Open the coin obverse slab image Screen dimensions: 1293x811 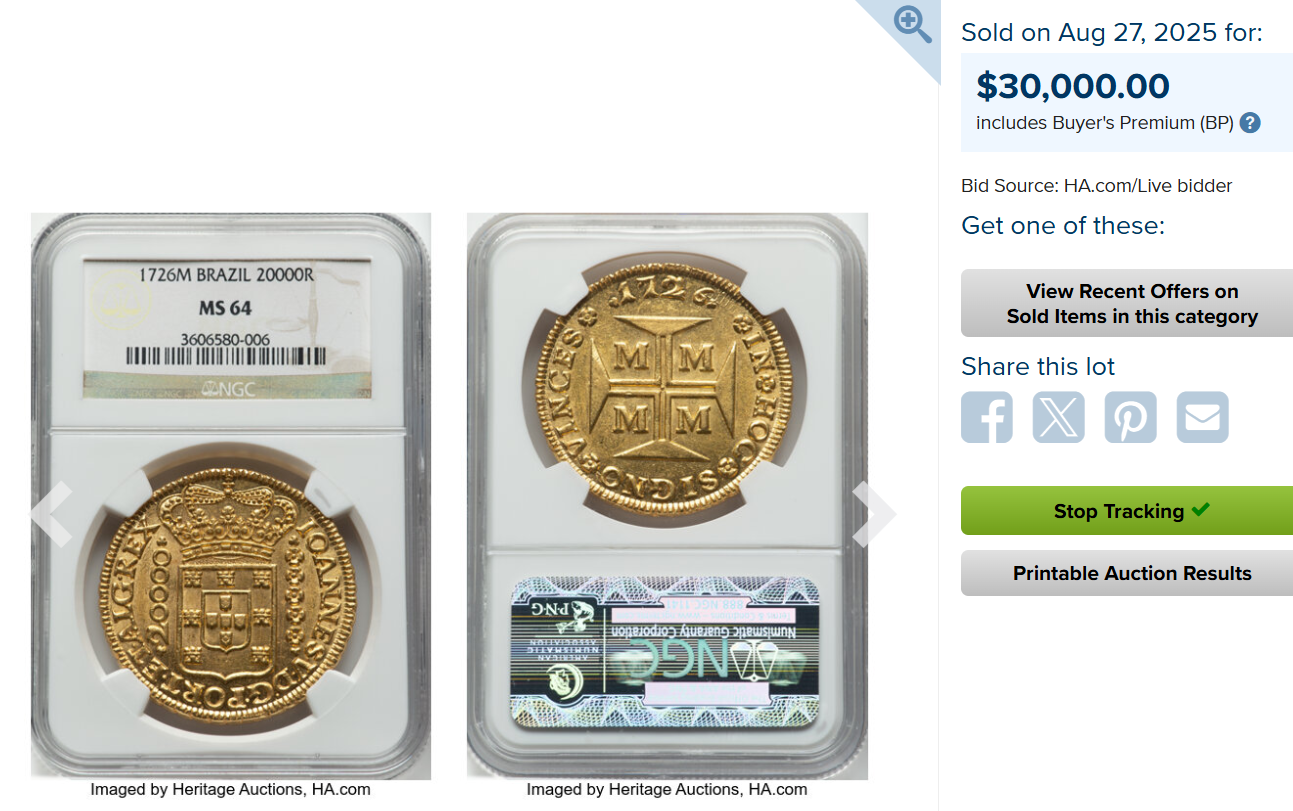pyautogui.click(x=231, y=496)
